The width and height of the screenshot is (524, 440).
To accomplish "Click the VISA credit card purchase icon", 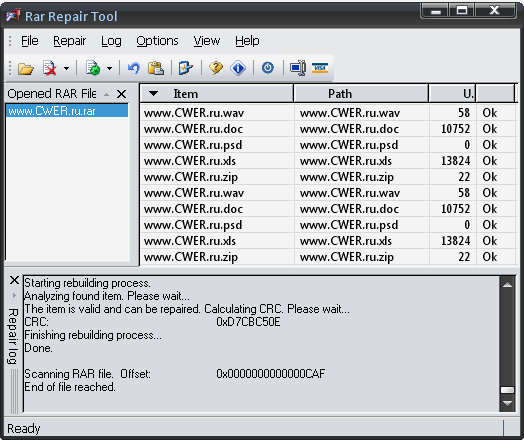I will [x=320, y=68].
